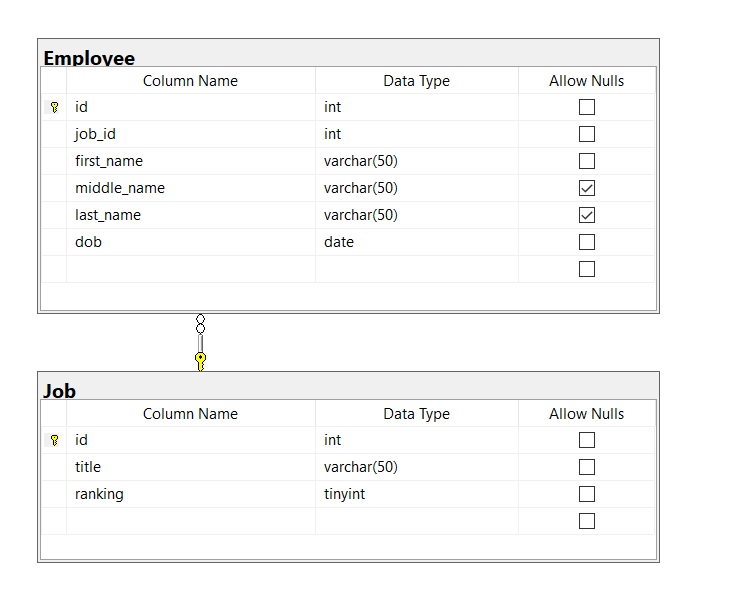This screenshot has width=738, height=592.
Task: Select the Employee id column name cell
Action: click(191, 107)
